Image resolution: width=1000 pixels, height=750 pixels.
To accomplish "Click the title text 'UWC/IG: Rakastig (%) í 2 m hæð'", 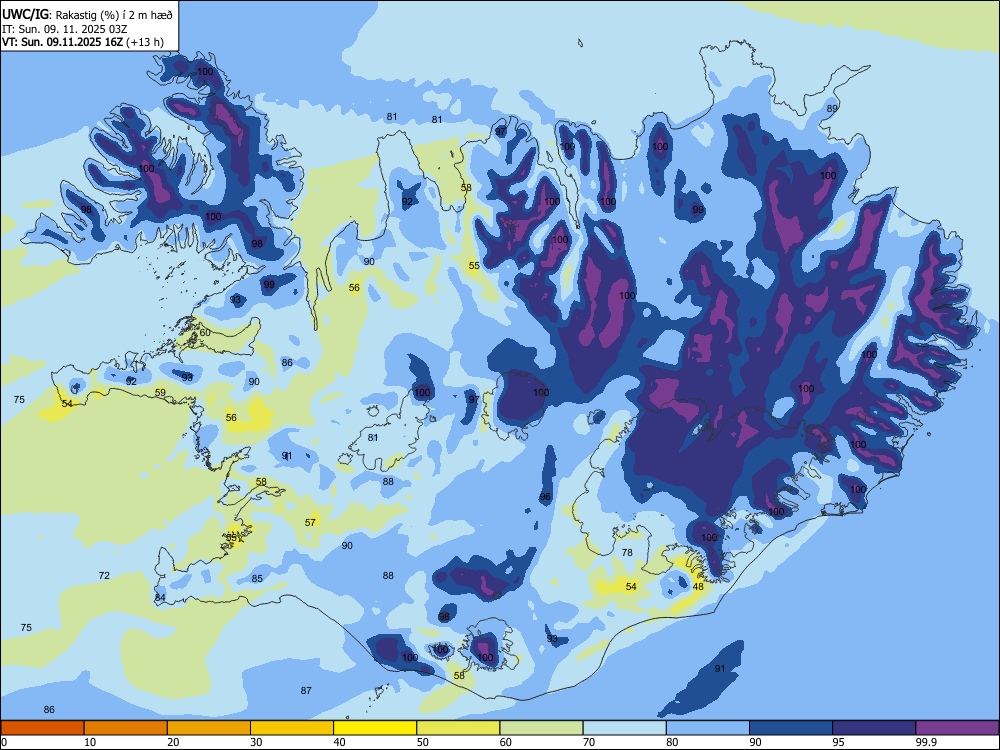I will pyautogui.click(x=87, y=14).
